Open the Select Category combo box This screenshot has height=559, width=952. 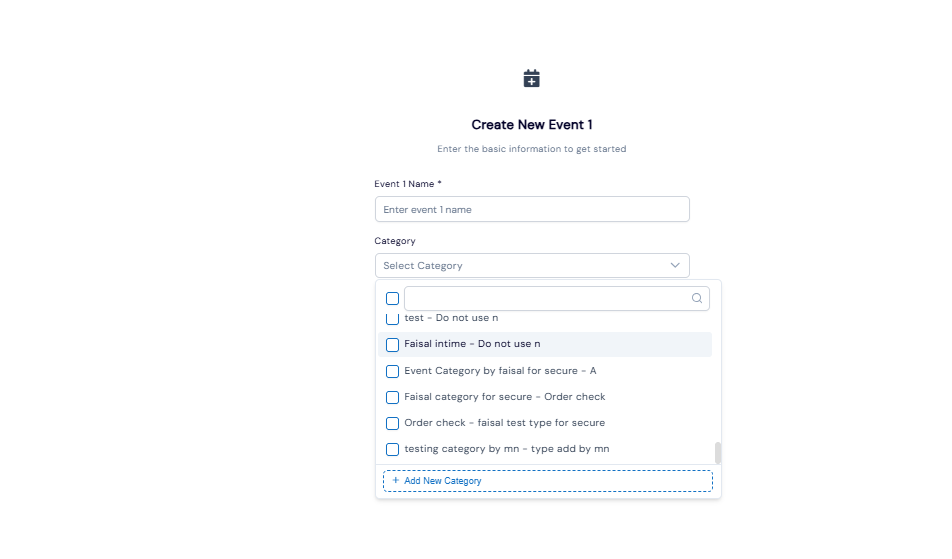pyautogui.click(x=520, y=265)
